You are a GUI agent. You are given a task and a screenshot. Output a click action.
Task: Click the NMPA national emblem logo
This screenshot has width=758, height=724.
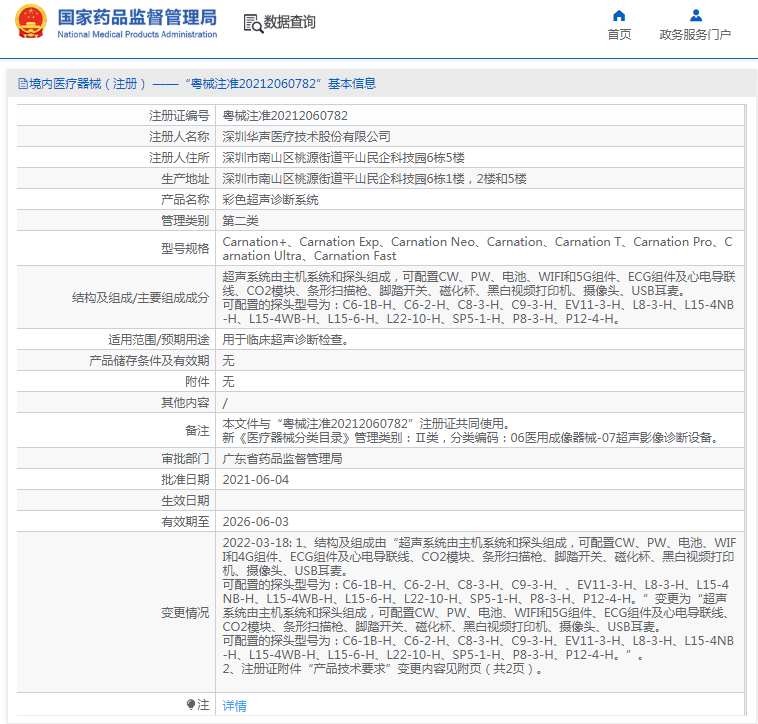31,22
